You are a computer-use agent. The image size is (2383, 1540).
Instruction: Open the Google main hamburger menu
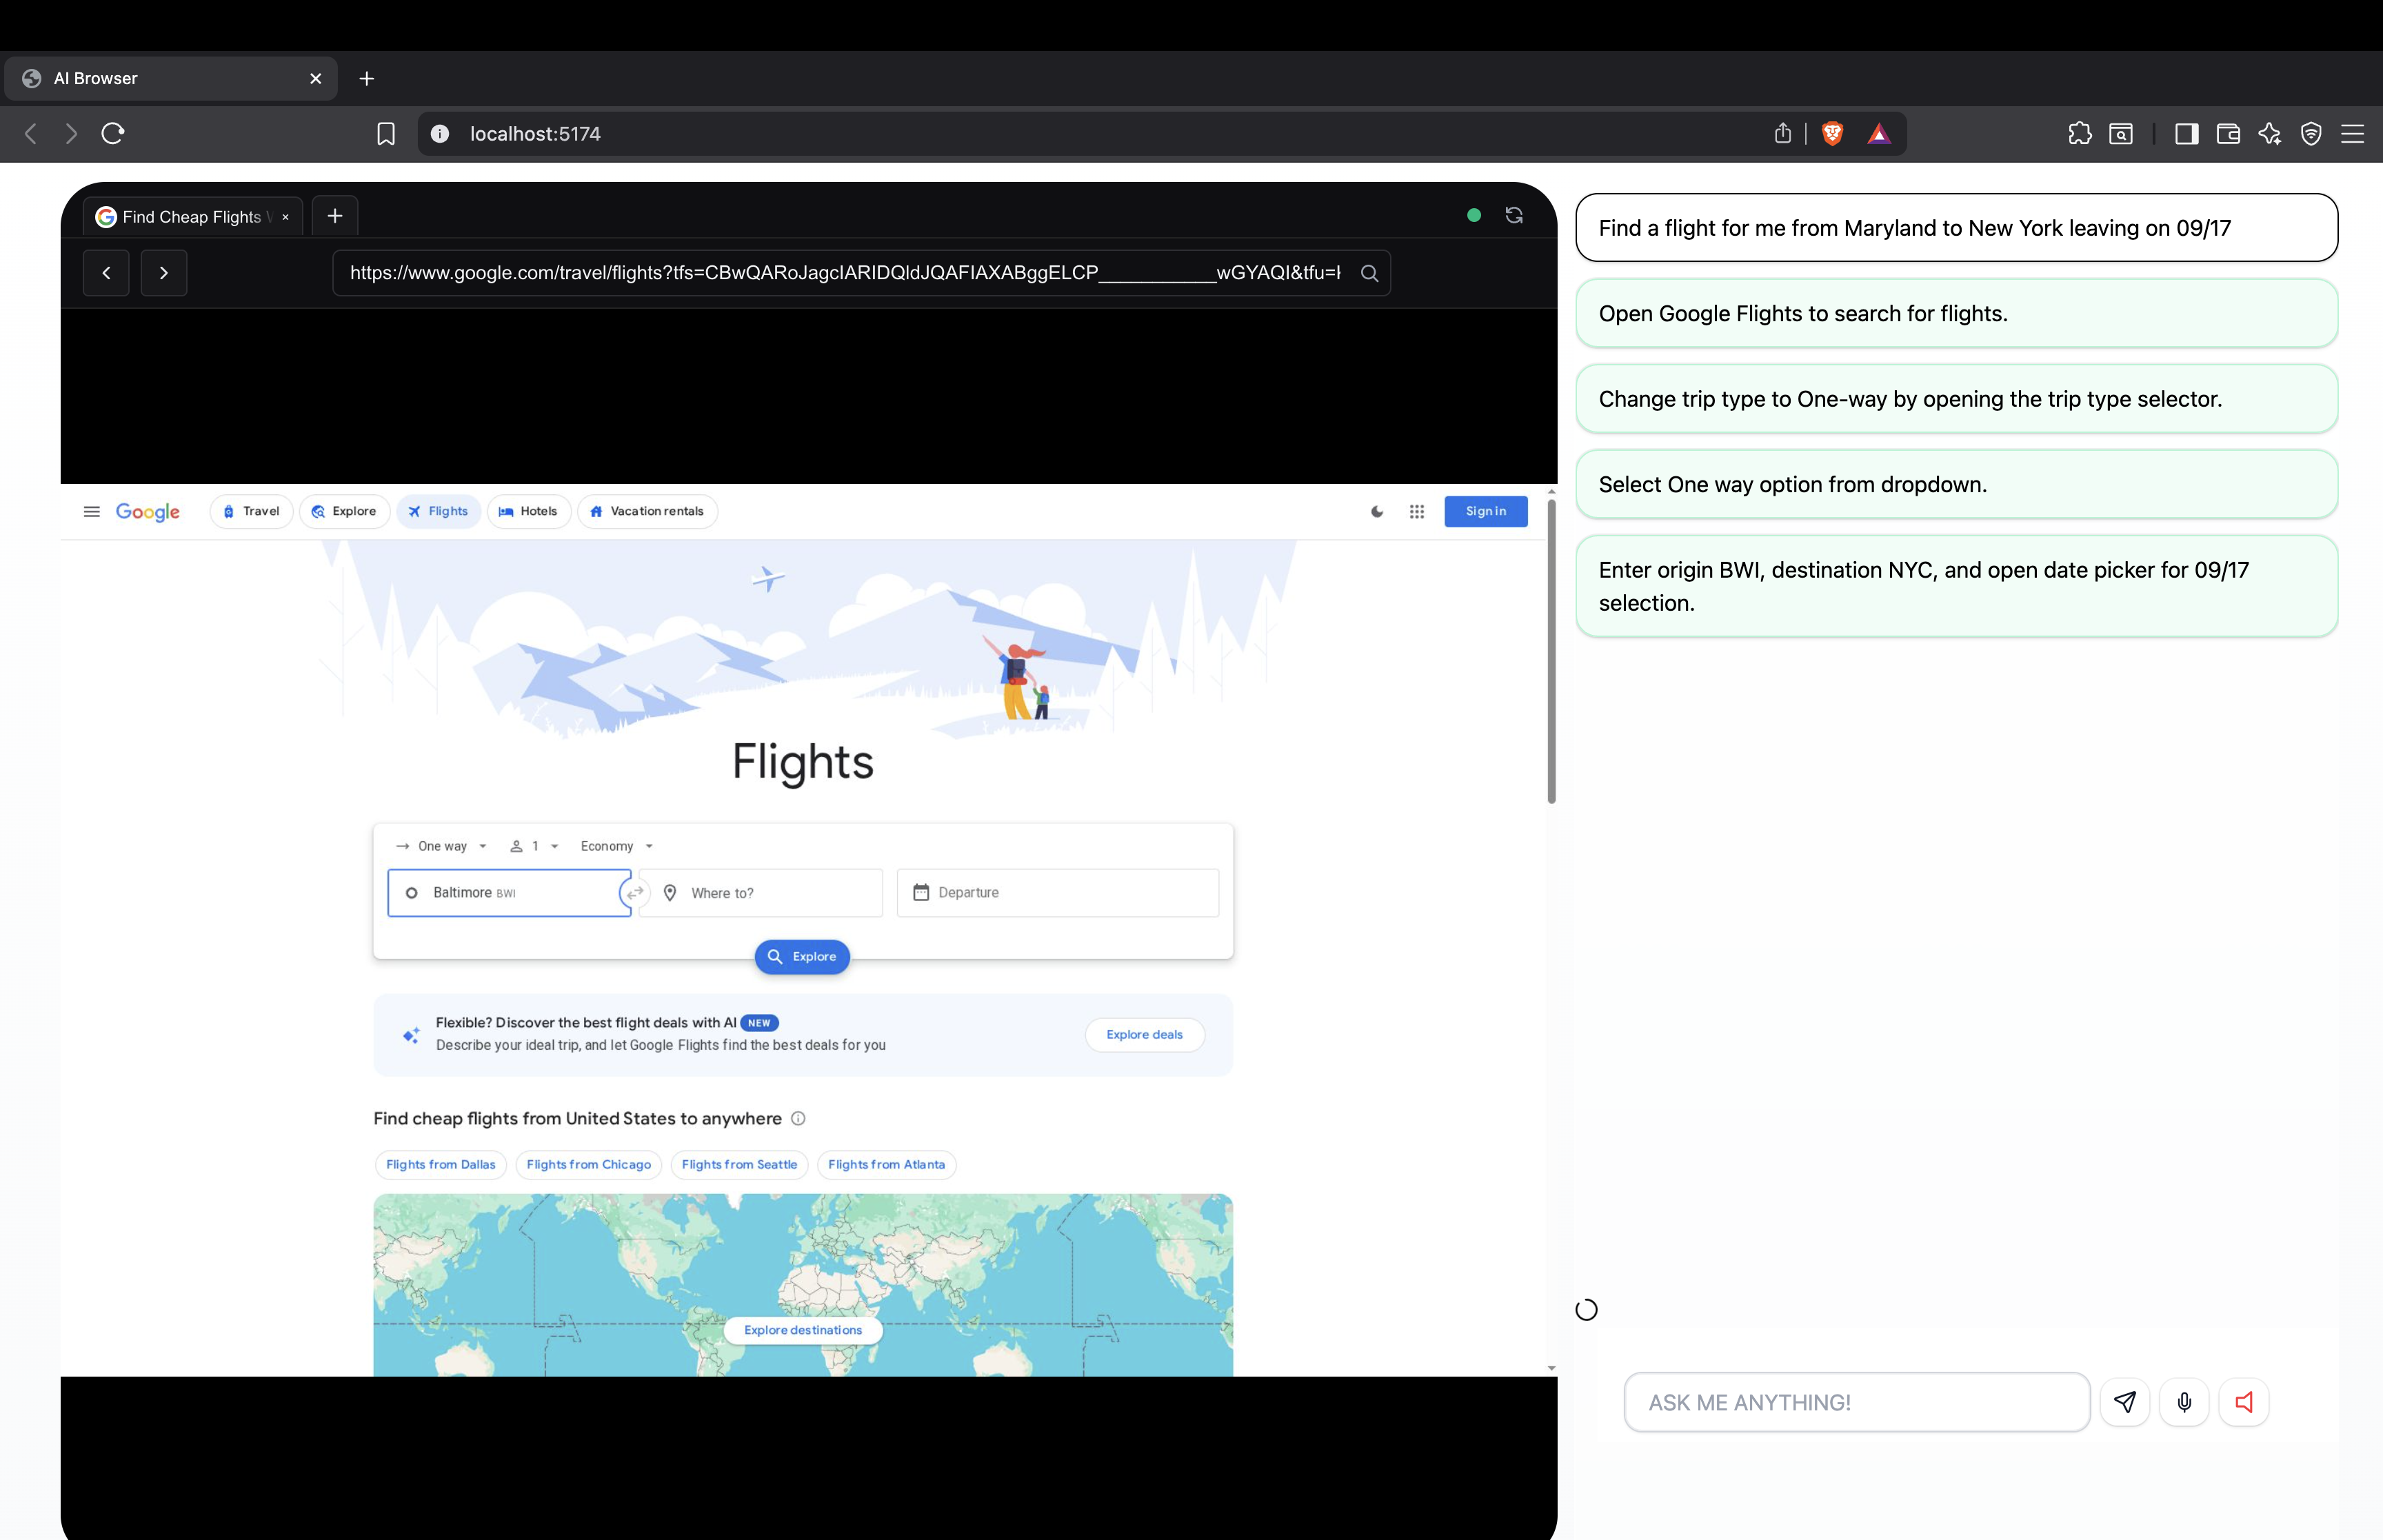point(91,511)
